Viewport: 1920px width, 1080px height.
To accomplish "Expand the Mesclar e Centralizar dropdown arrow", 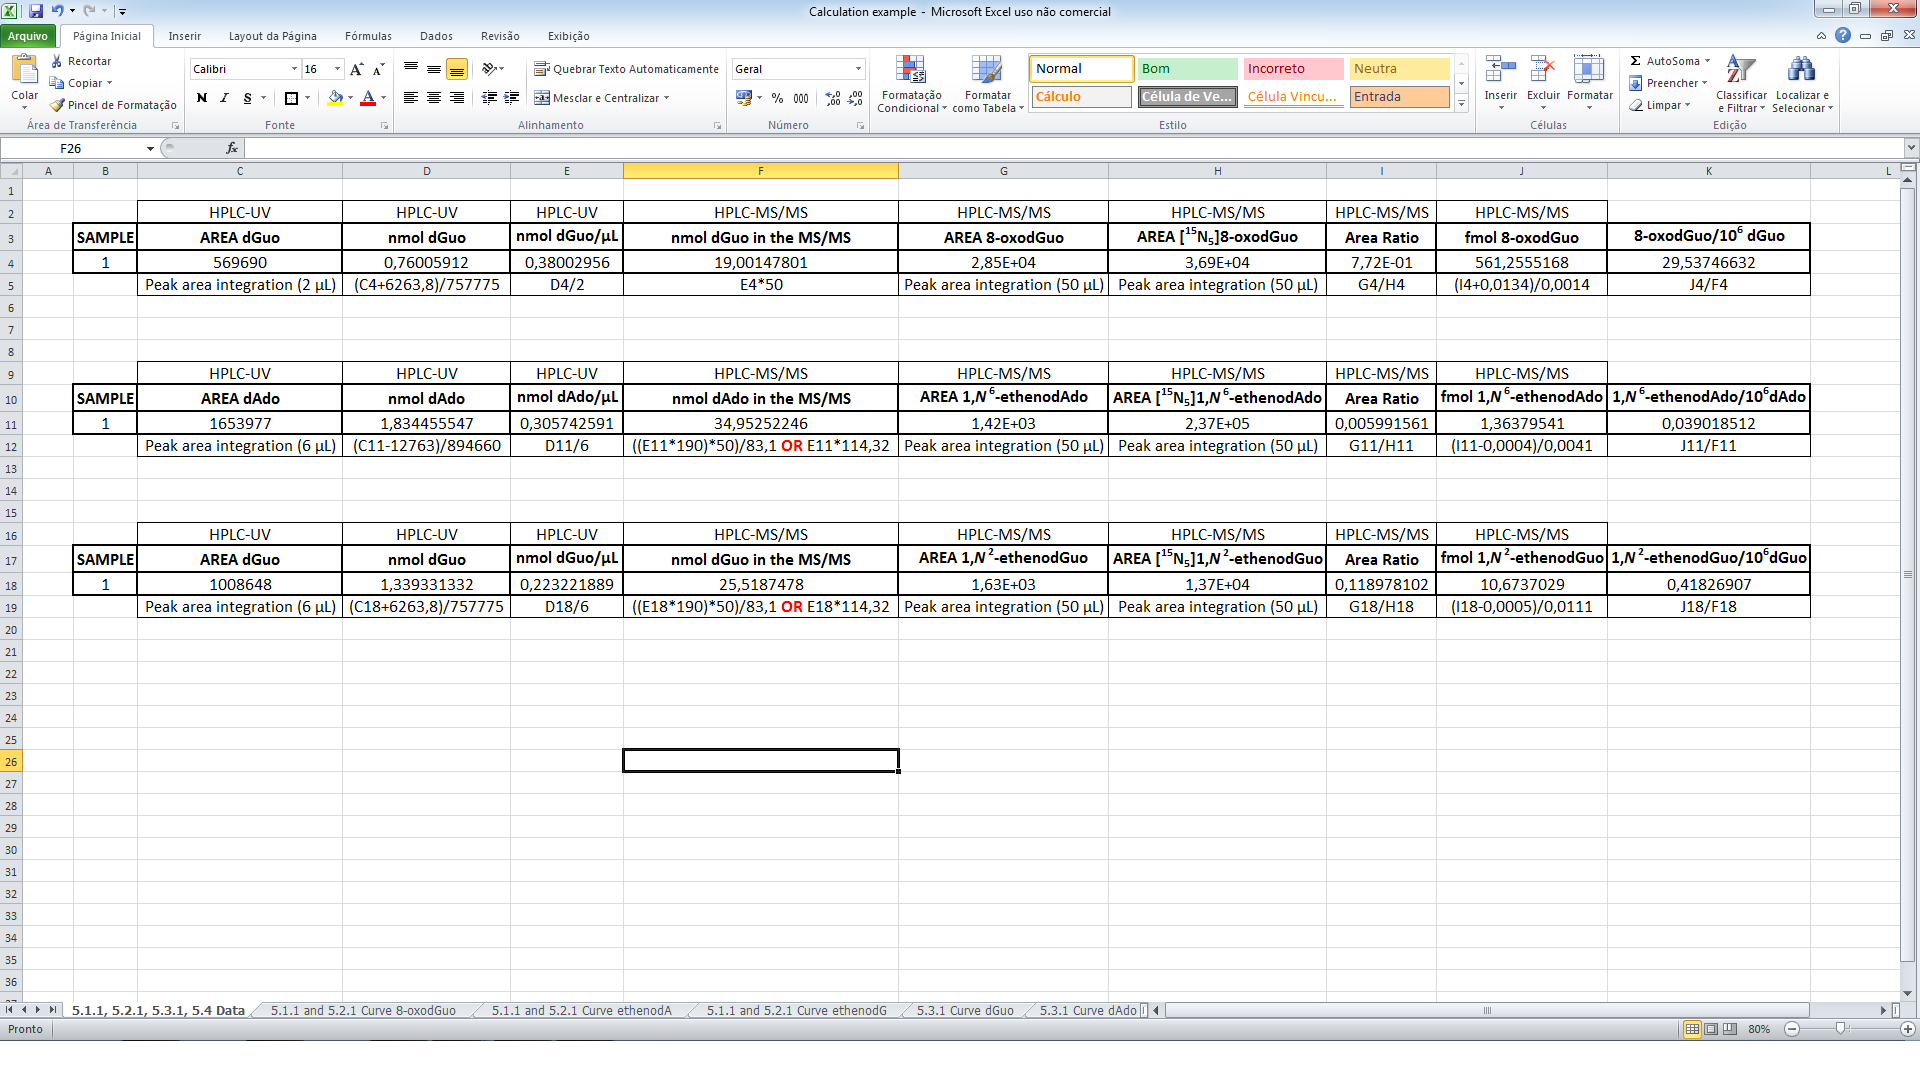I will 666,98.
